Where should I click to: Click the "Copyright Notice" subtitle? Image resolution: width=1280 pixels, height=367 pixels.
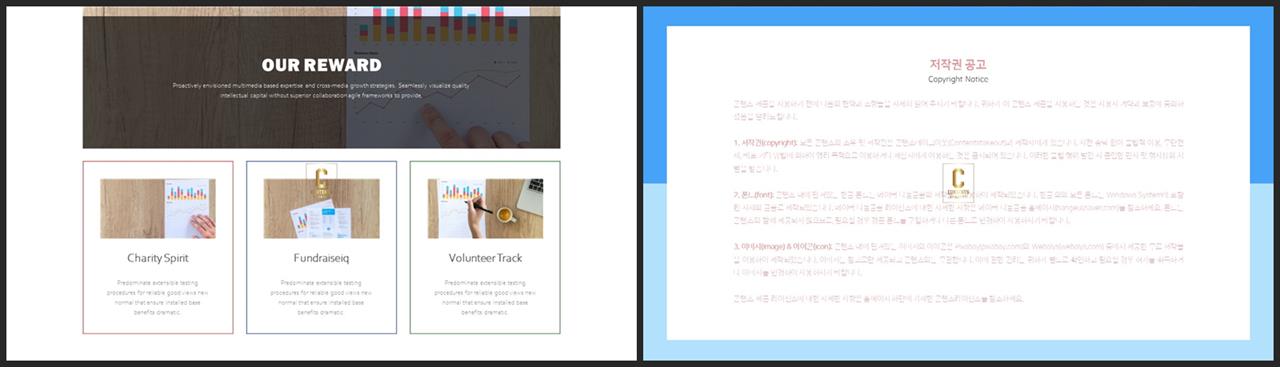[958, 79]
